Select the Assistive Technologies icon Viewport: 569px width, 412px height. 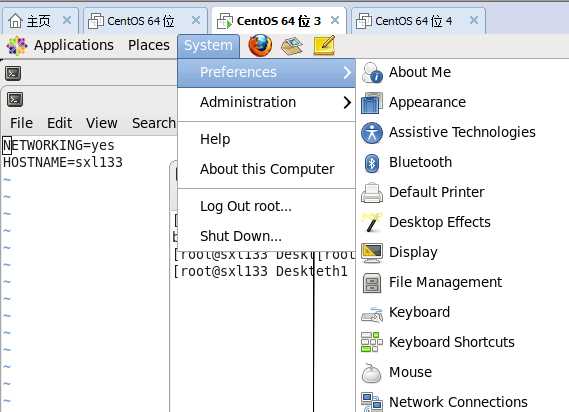[372, 132]
